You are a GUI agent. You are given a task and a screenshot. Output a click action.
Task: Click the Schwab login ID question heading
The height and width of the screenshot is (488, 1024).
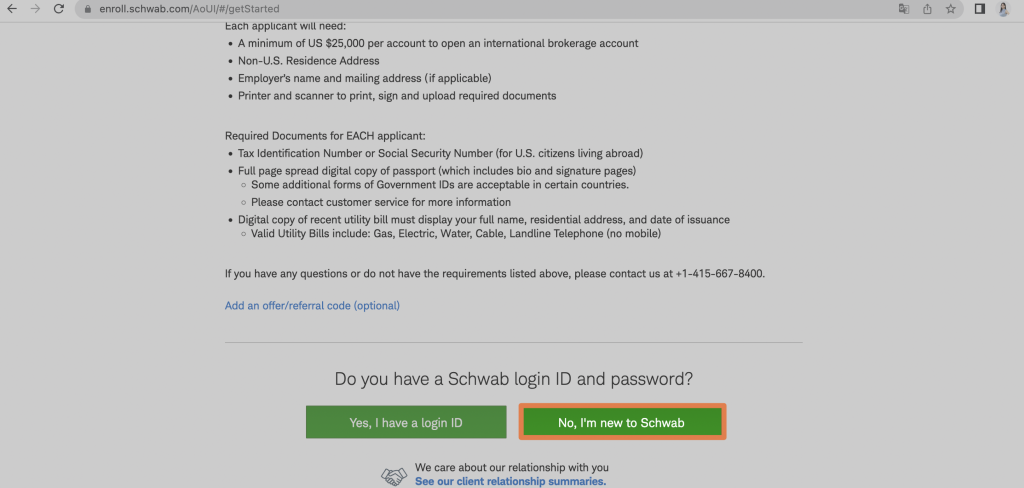pyautogui.click(x=514, y=379)
